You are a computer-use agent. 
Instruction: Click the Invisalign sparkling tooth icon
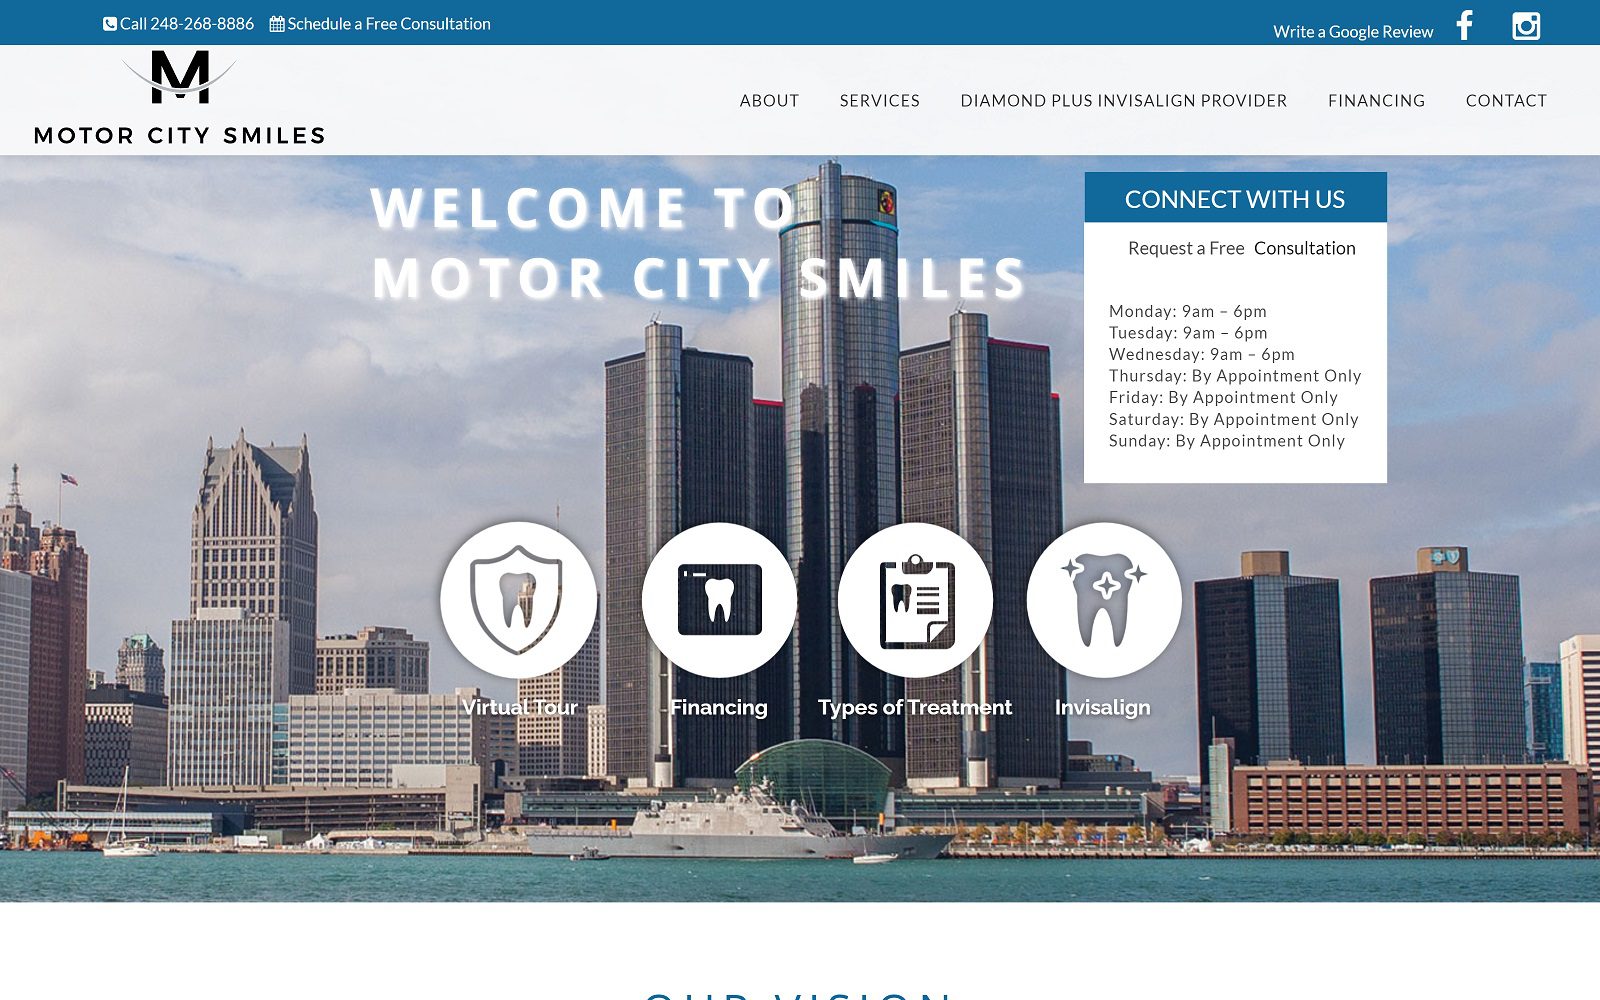(x=1104, y=600)
